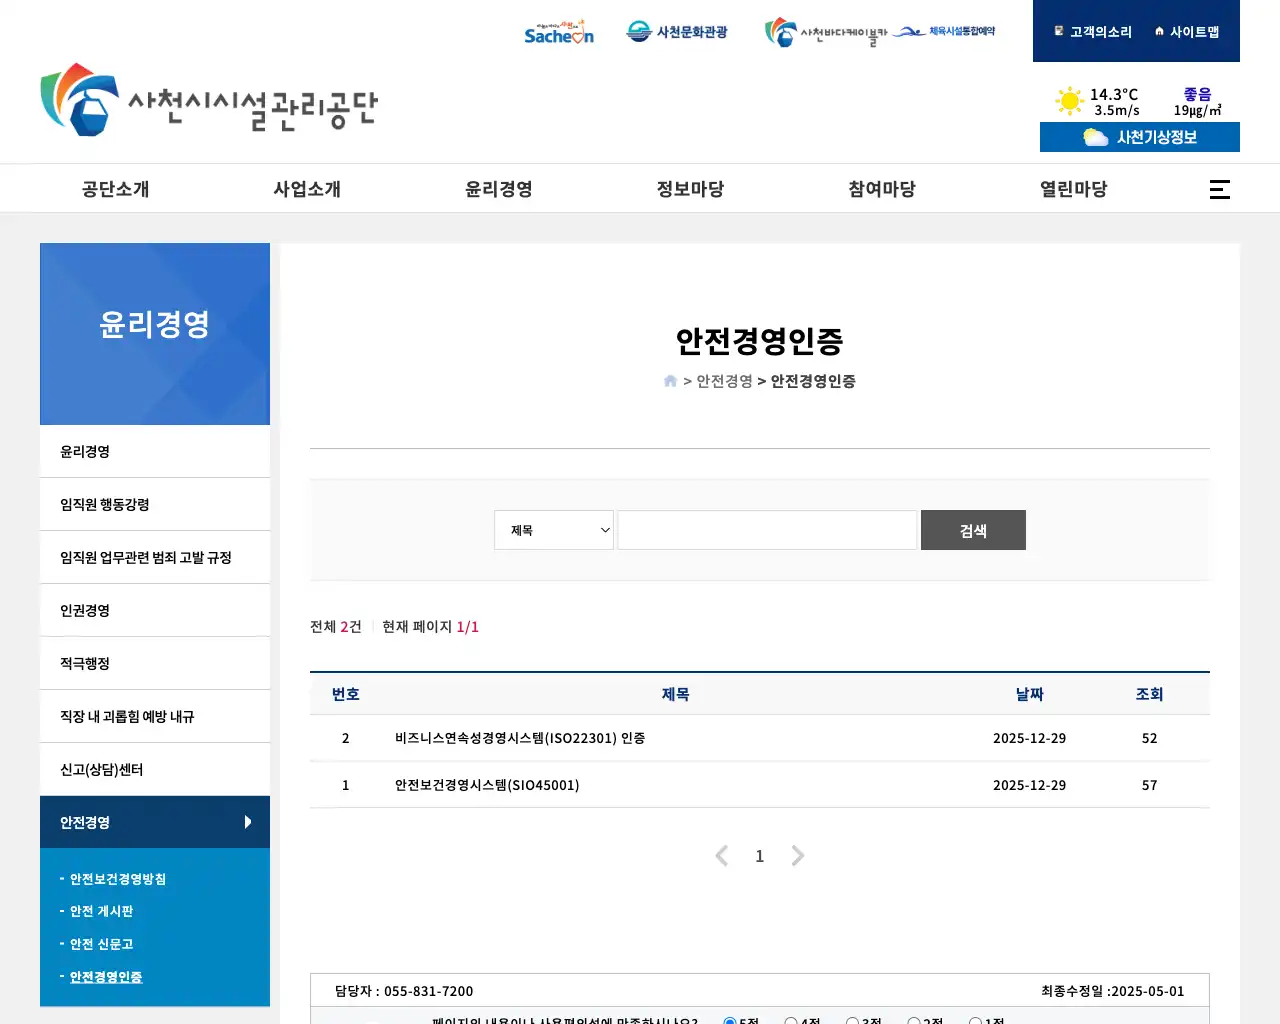Open the 사천문화관광 site link
1280x1024 pixels.
(x=677, y=32)
